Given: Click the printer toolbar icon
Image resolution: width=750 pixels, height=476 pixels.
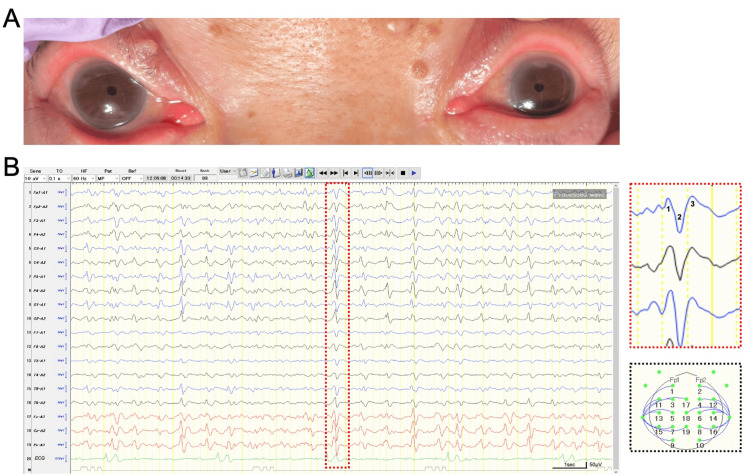Looking at the screenshot, I should coord(287,173).
